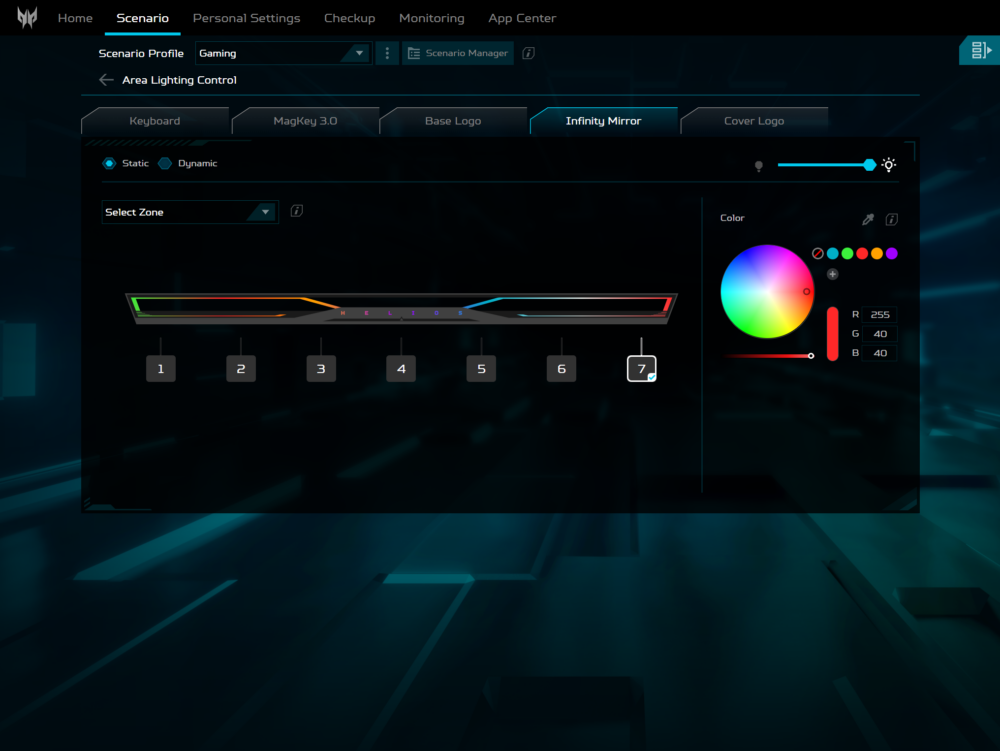Select zone 3 button
1000x751 pixels.
pos(321,369)
